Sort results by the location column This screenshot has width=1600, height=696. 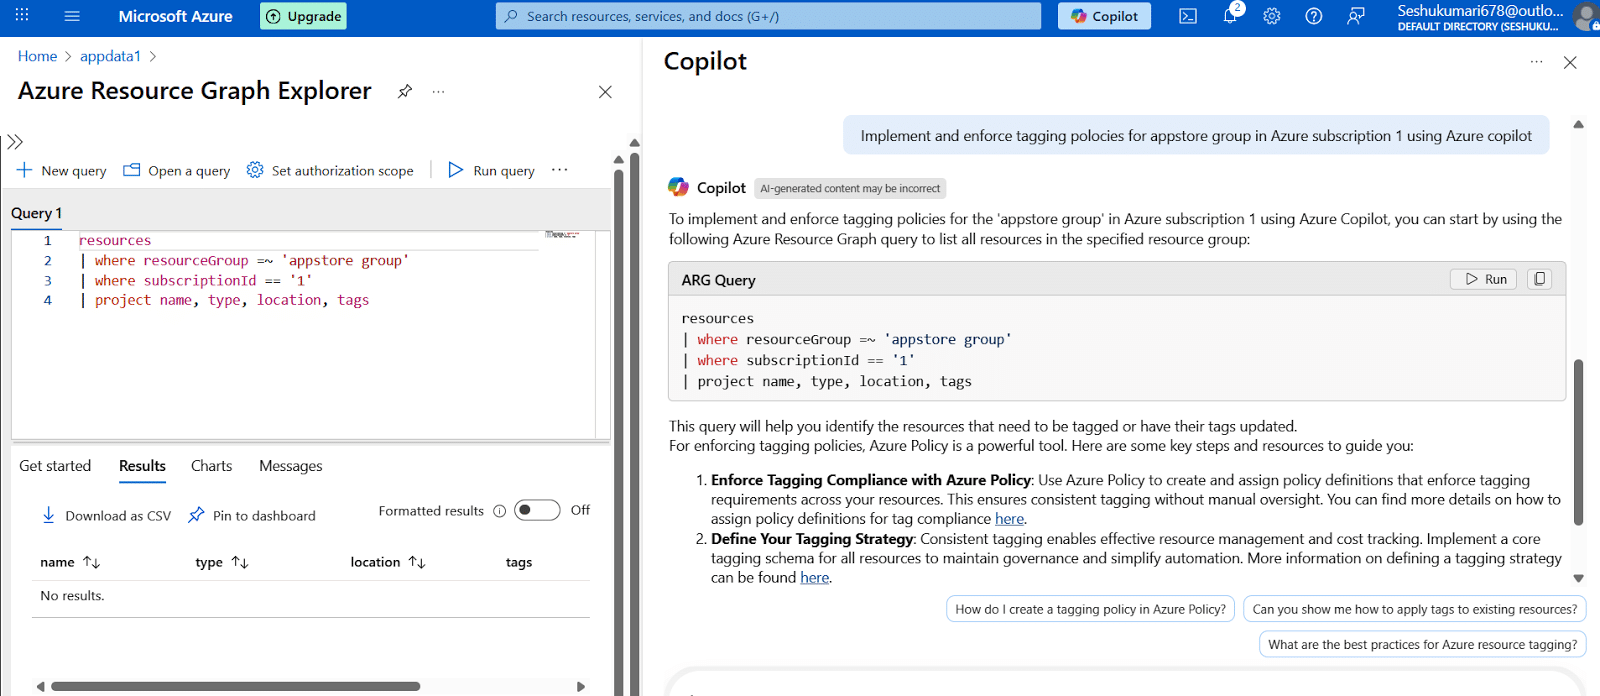pos(388,562)
